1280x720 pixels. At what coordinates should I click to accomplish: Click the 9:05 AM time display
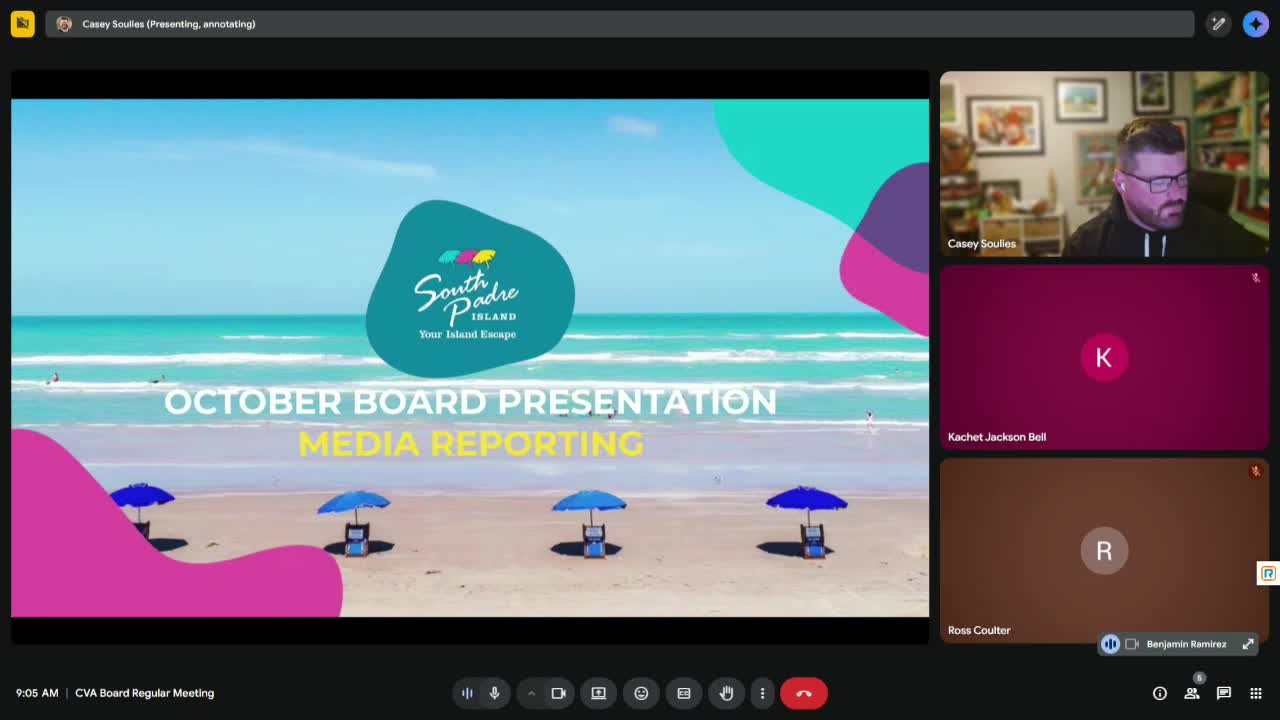(x=37, y=693)
